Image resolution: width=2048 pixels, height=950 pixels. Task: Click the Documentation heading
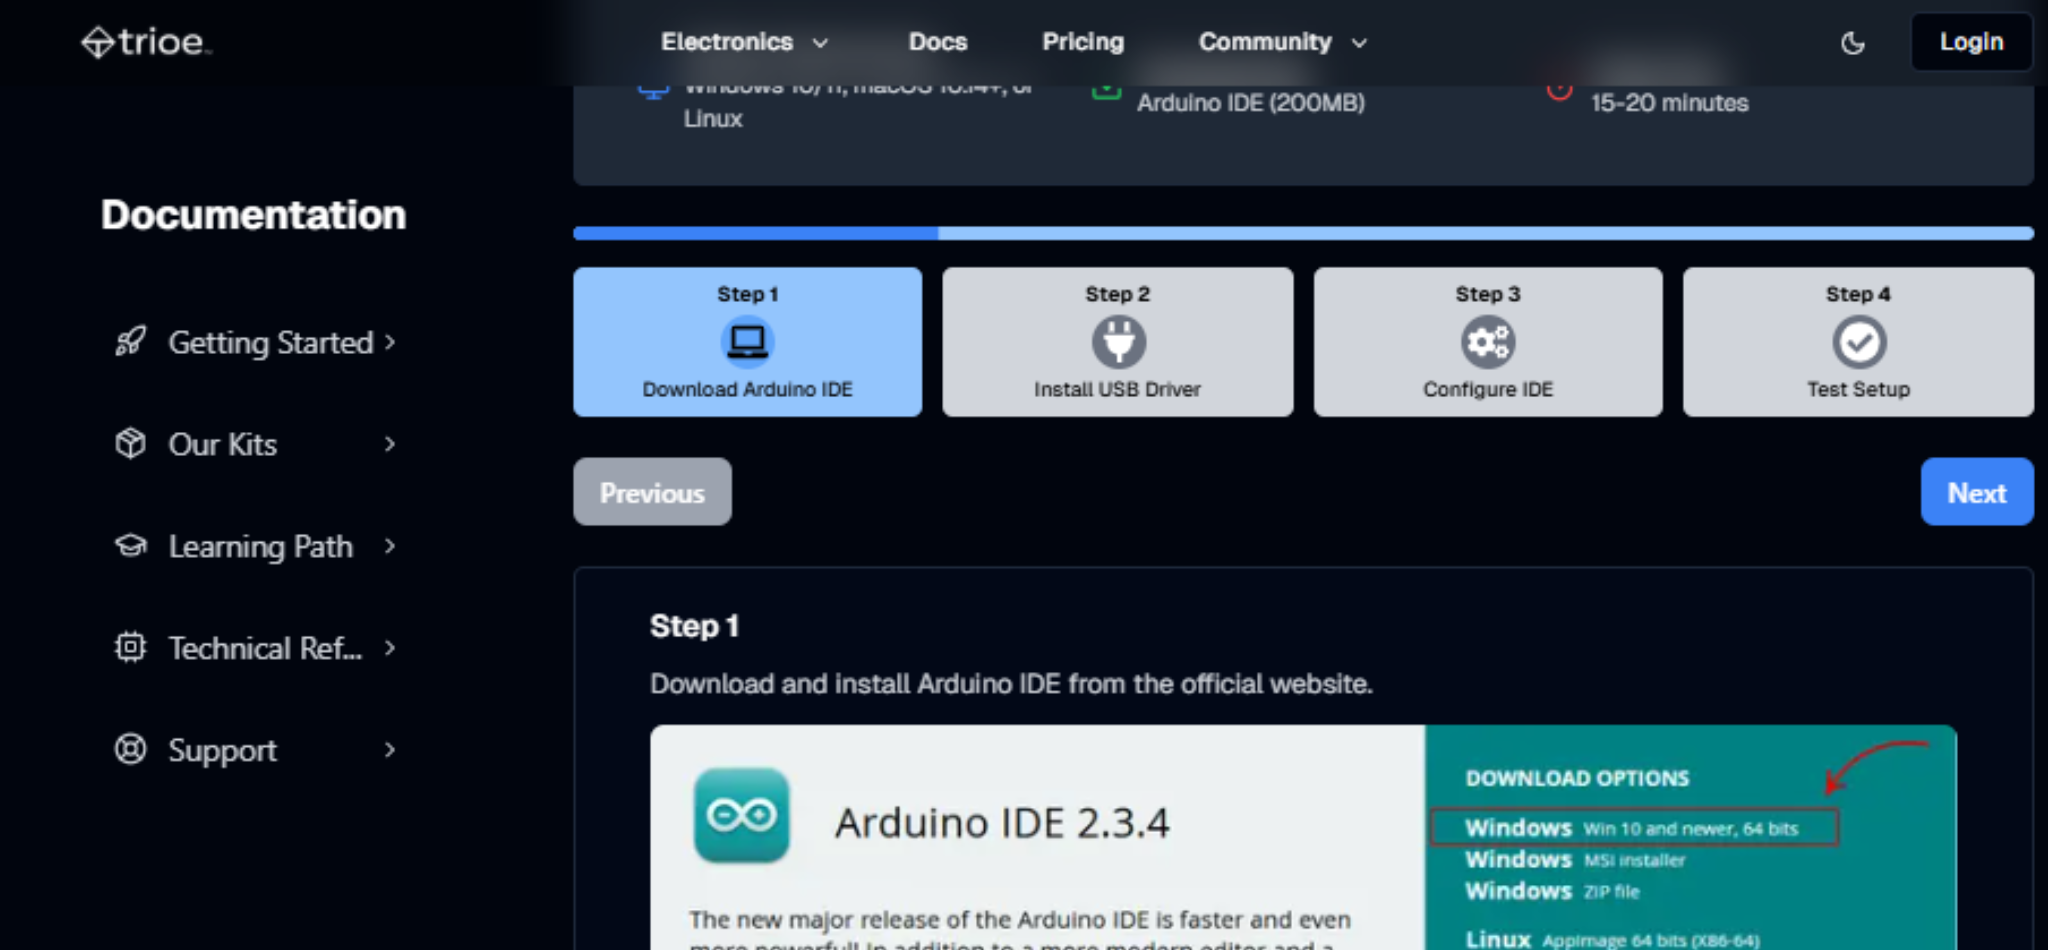pos(253,215)
